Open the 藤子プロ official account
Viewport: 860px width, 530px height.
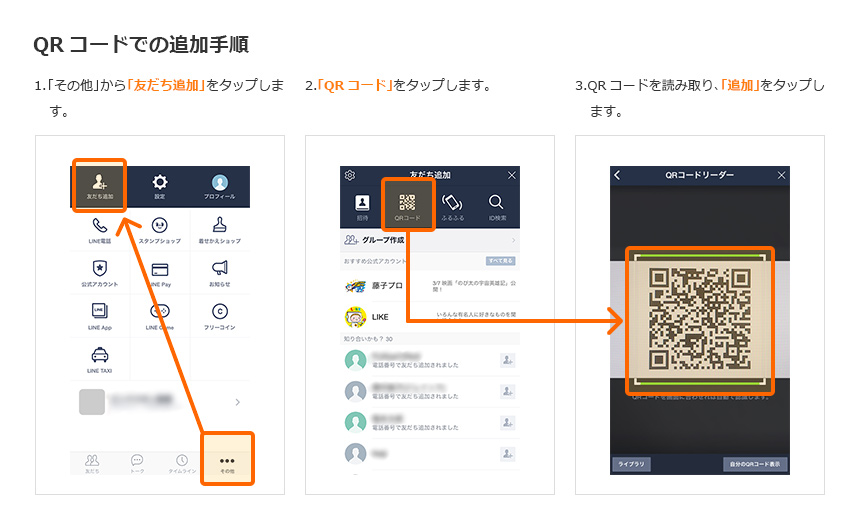point(430,286)
